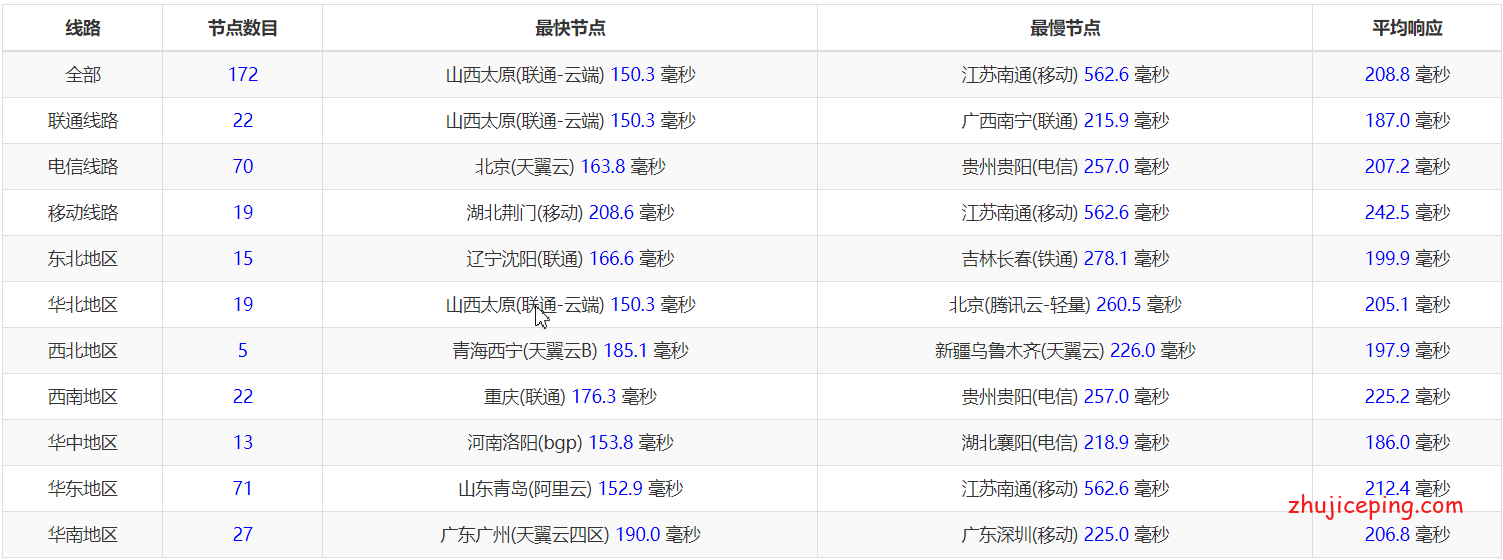Click node count 15 for 东北地区

tap(243, 259)
